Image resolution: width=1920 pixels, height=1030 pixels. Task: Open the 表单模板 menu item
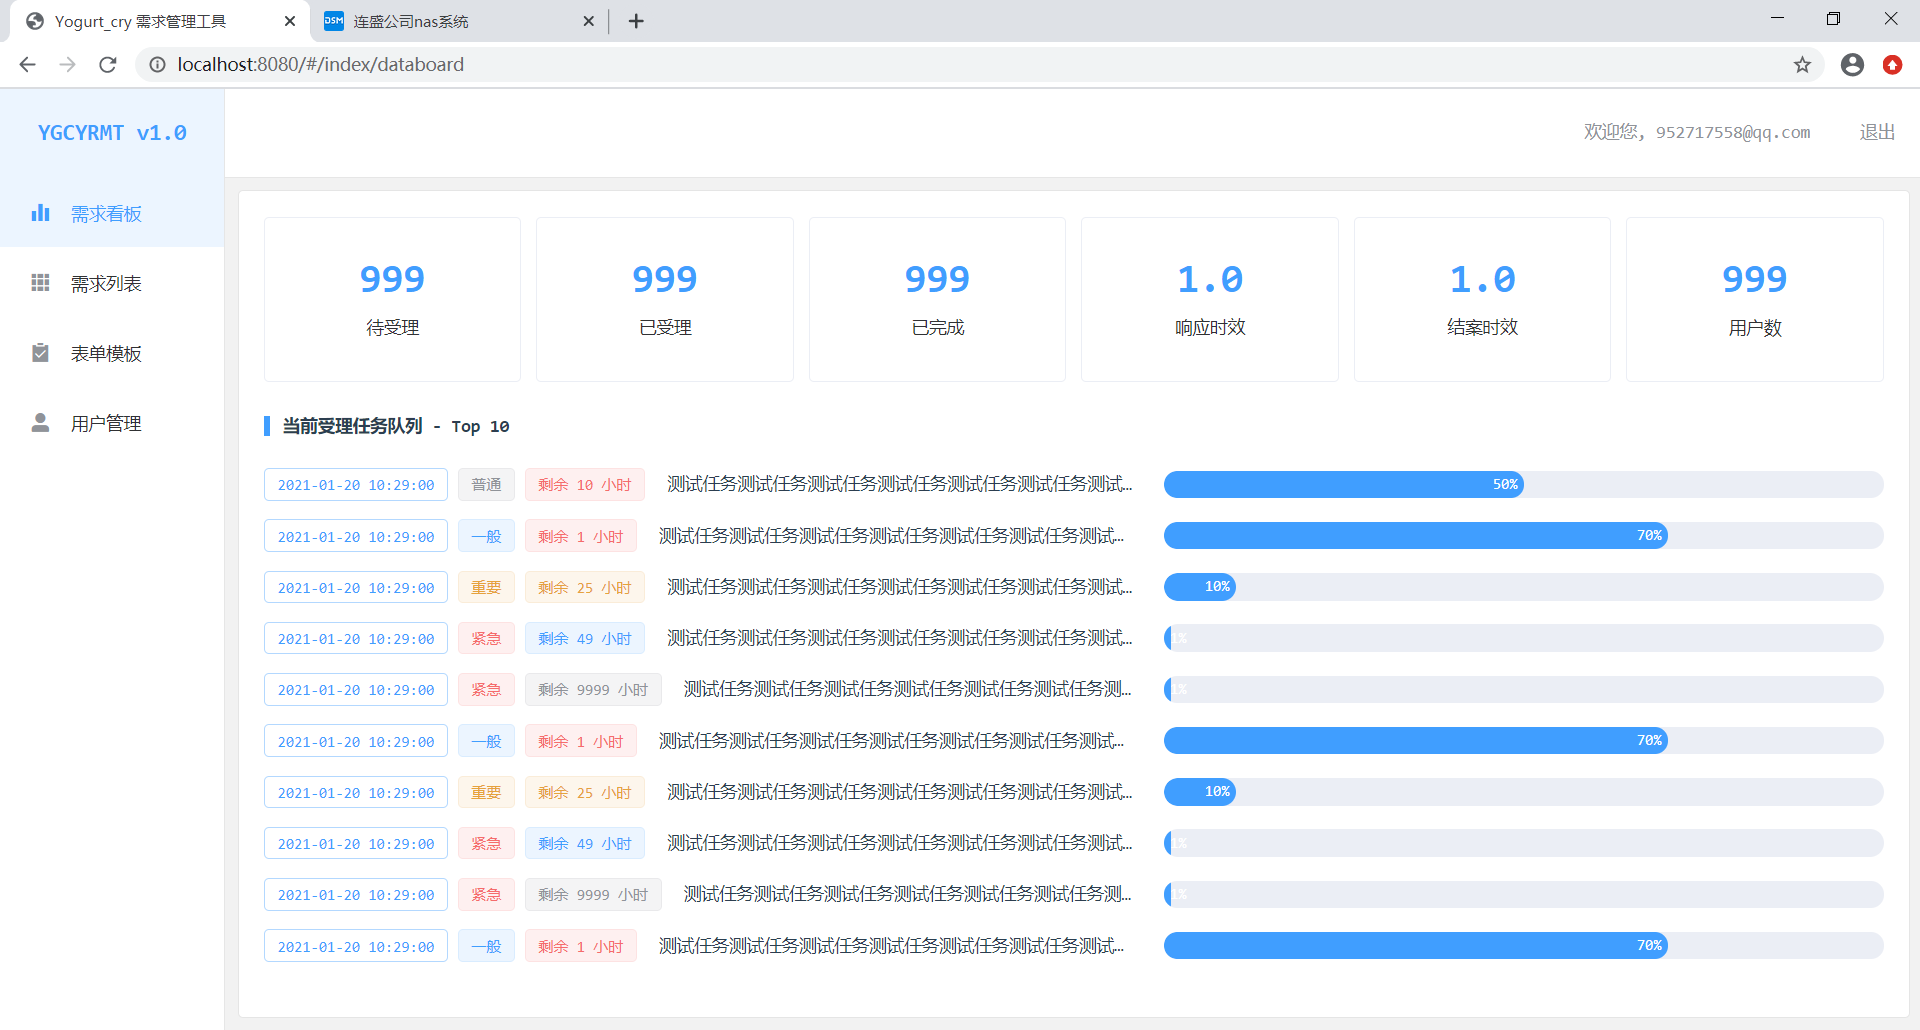pos(112,353)
